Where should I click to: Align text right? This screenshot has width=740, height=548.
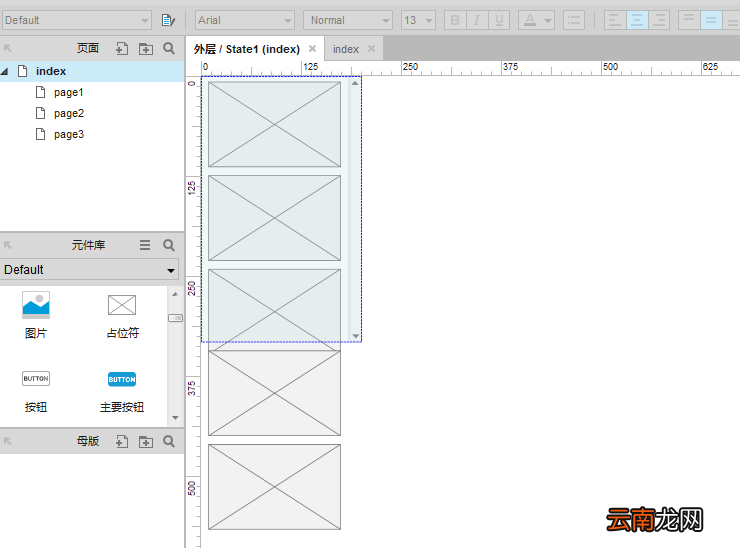(659, 20)
